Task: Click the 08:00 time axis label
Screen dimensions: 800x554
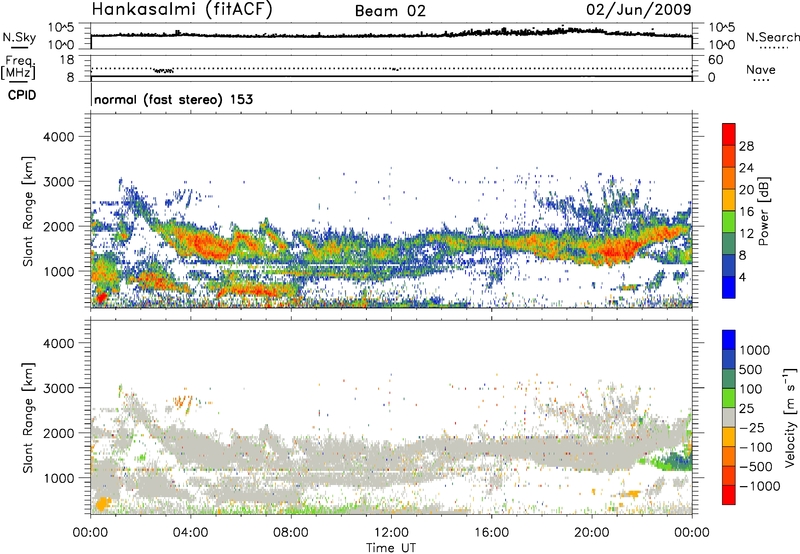Action: [x=290, y=533]
